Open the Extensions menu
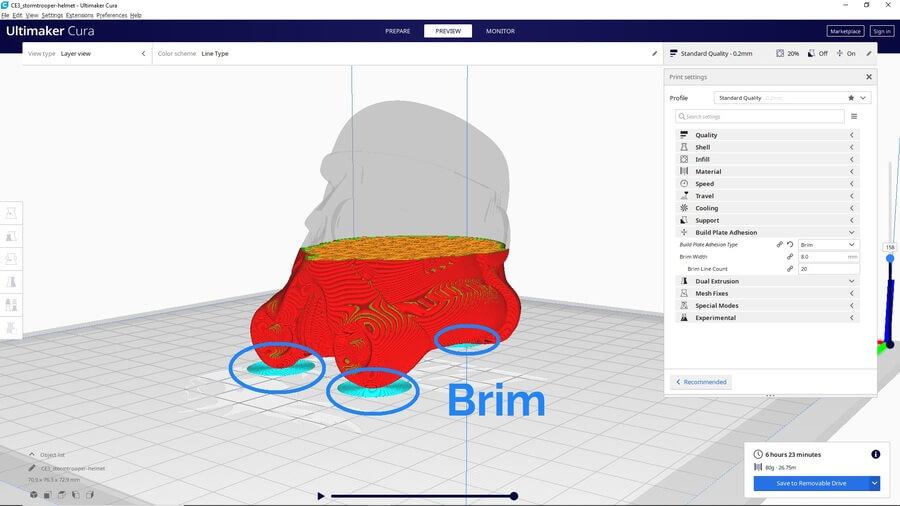The image size is (900, 506). (x=79, y=15)
